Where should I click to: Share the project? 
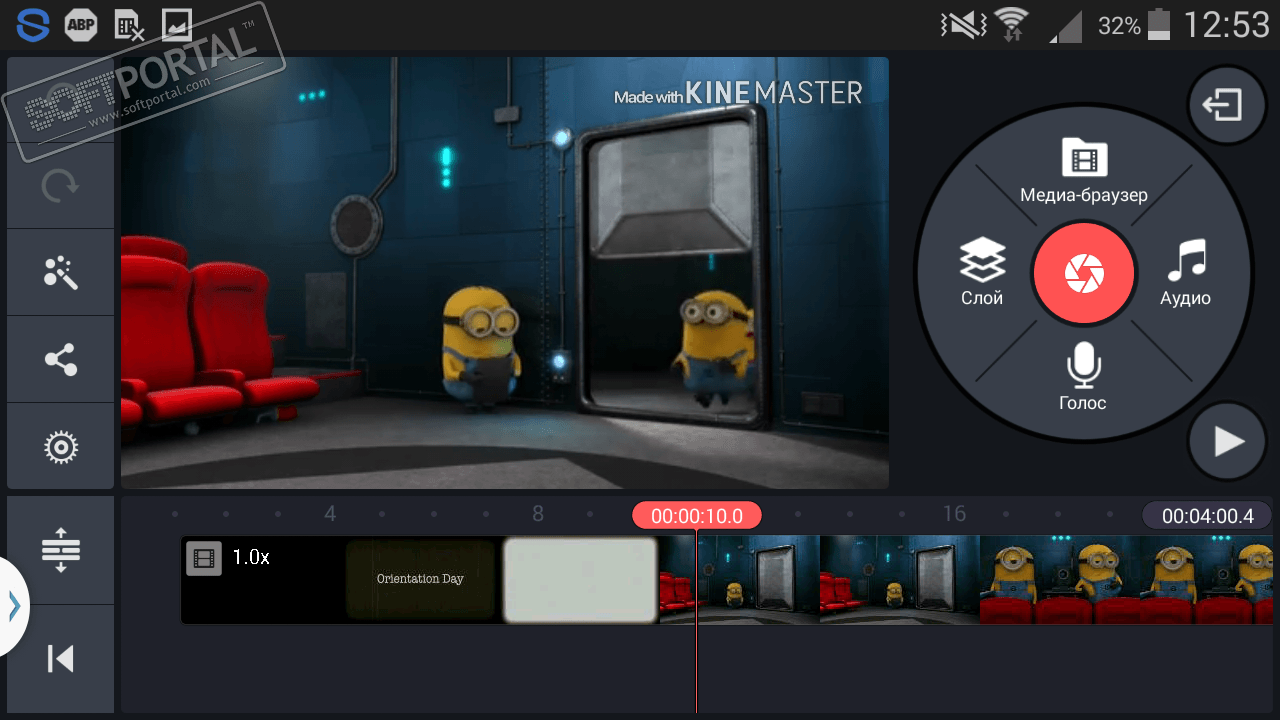pyautogui.click(x=61, y=360)
